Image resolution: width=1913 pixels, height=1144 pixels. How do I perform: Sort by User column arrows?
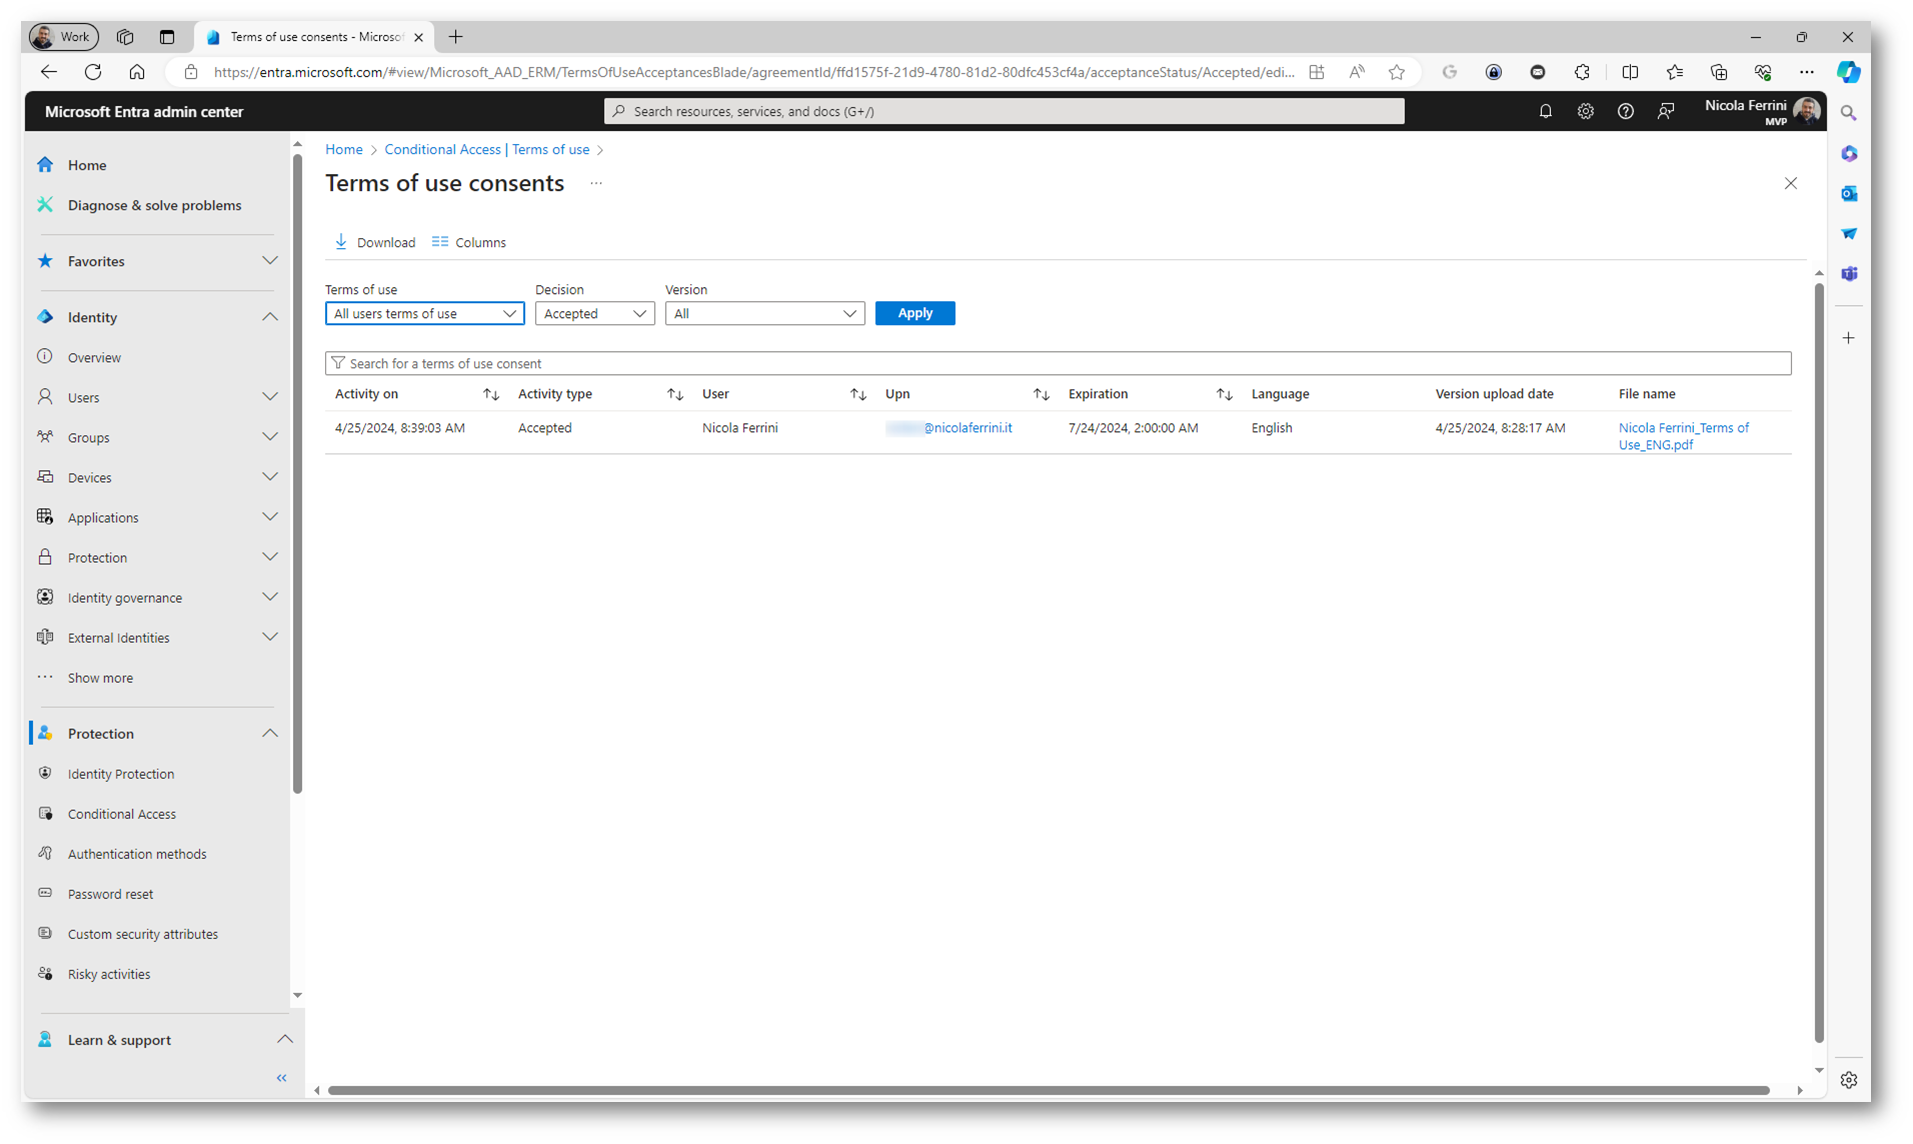tap(858, 394)
